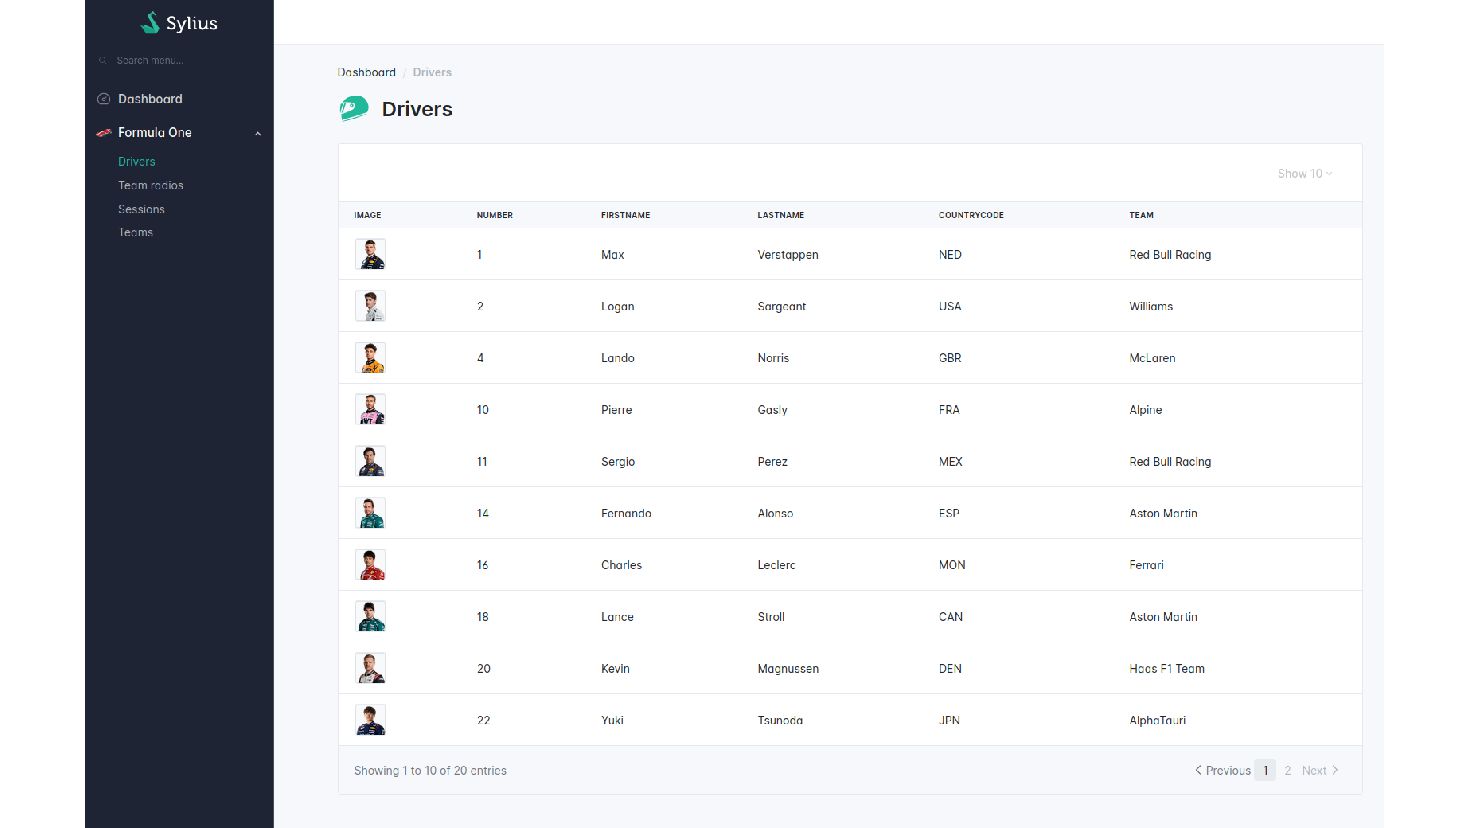This screenshot has height=828, width=1470.
Task: Click the IMAGE column header
Action: pyautogui.click(x=368, y=215)
